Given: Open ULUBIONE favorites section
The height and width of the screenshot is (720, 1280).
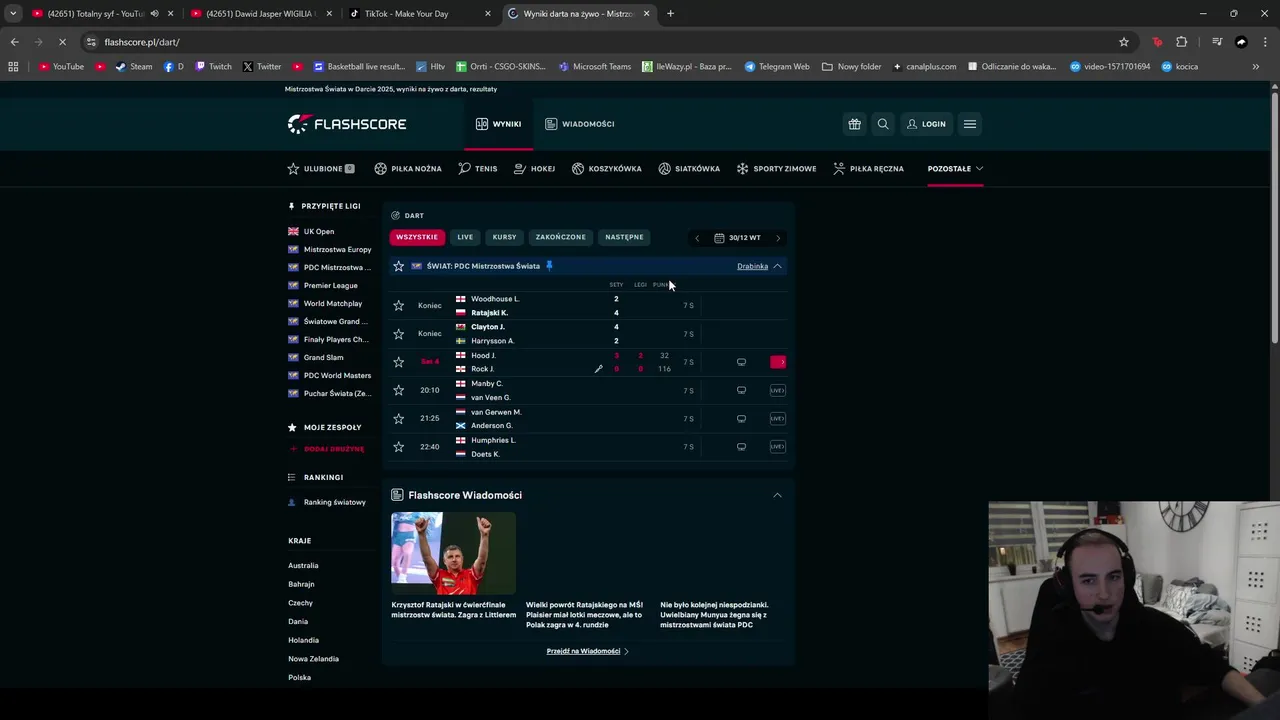Looking at the screenshot, I should pyautogui.click(x=321, y=169).
